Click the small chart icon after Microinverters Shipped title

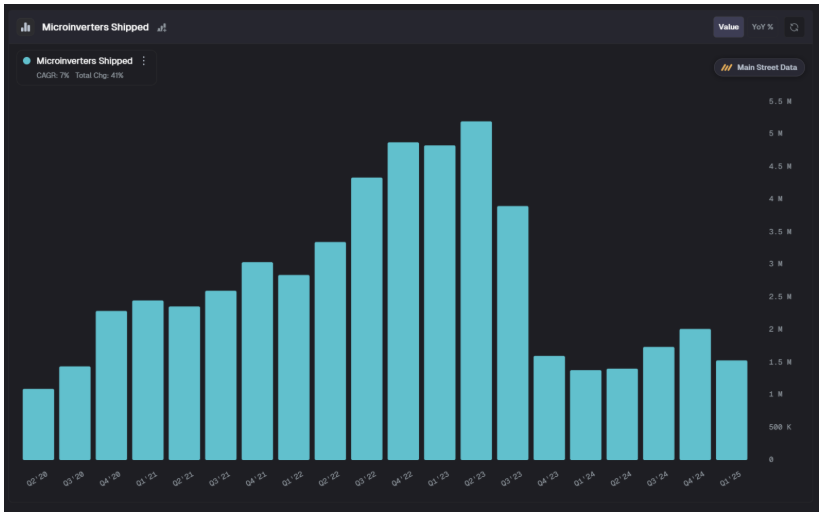click(x=162, y=27)
